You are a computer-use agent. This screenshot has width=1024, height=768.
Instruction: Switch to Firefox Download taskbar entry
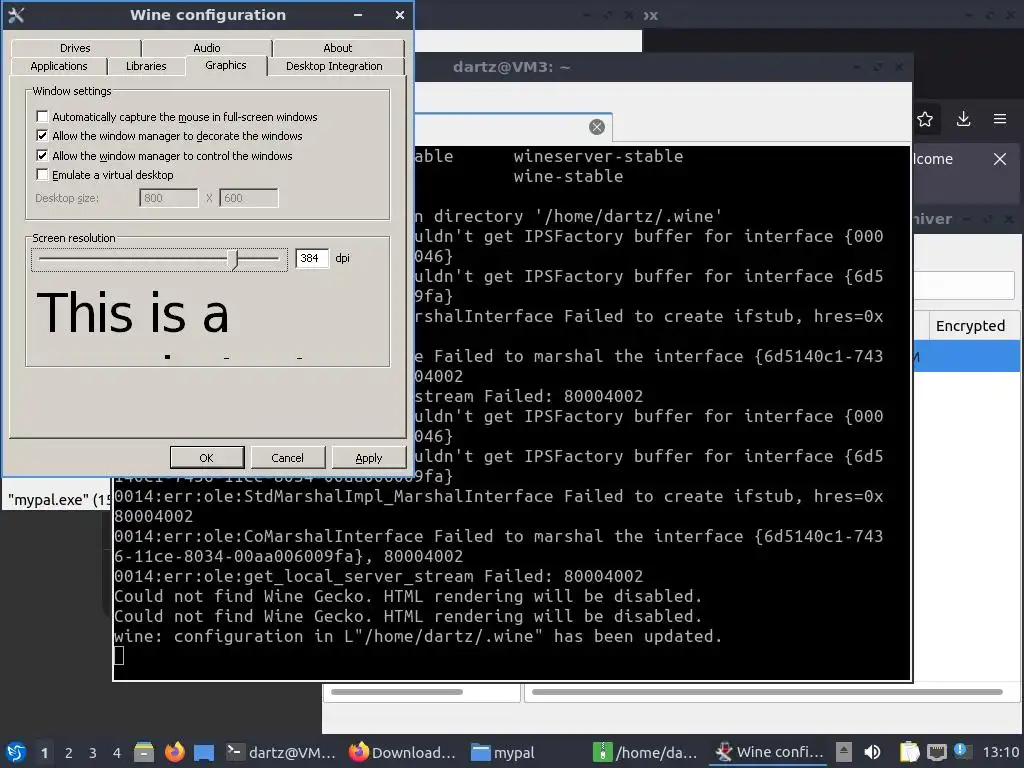point(402,752)
